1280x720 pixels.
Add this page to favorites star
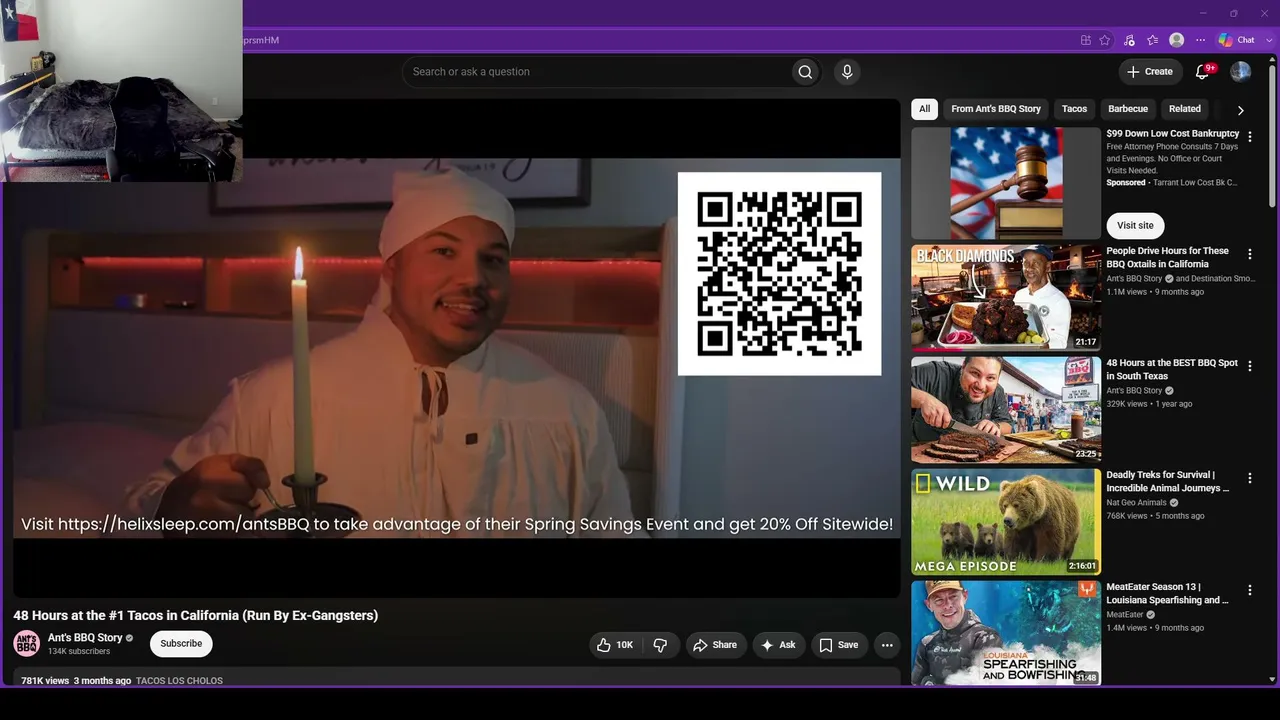pos(1105,40)
